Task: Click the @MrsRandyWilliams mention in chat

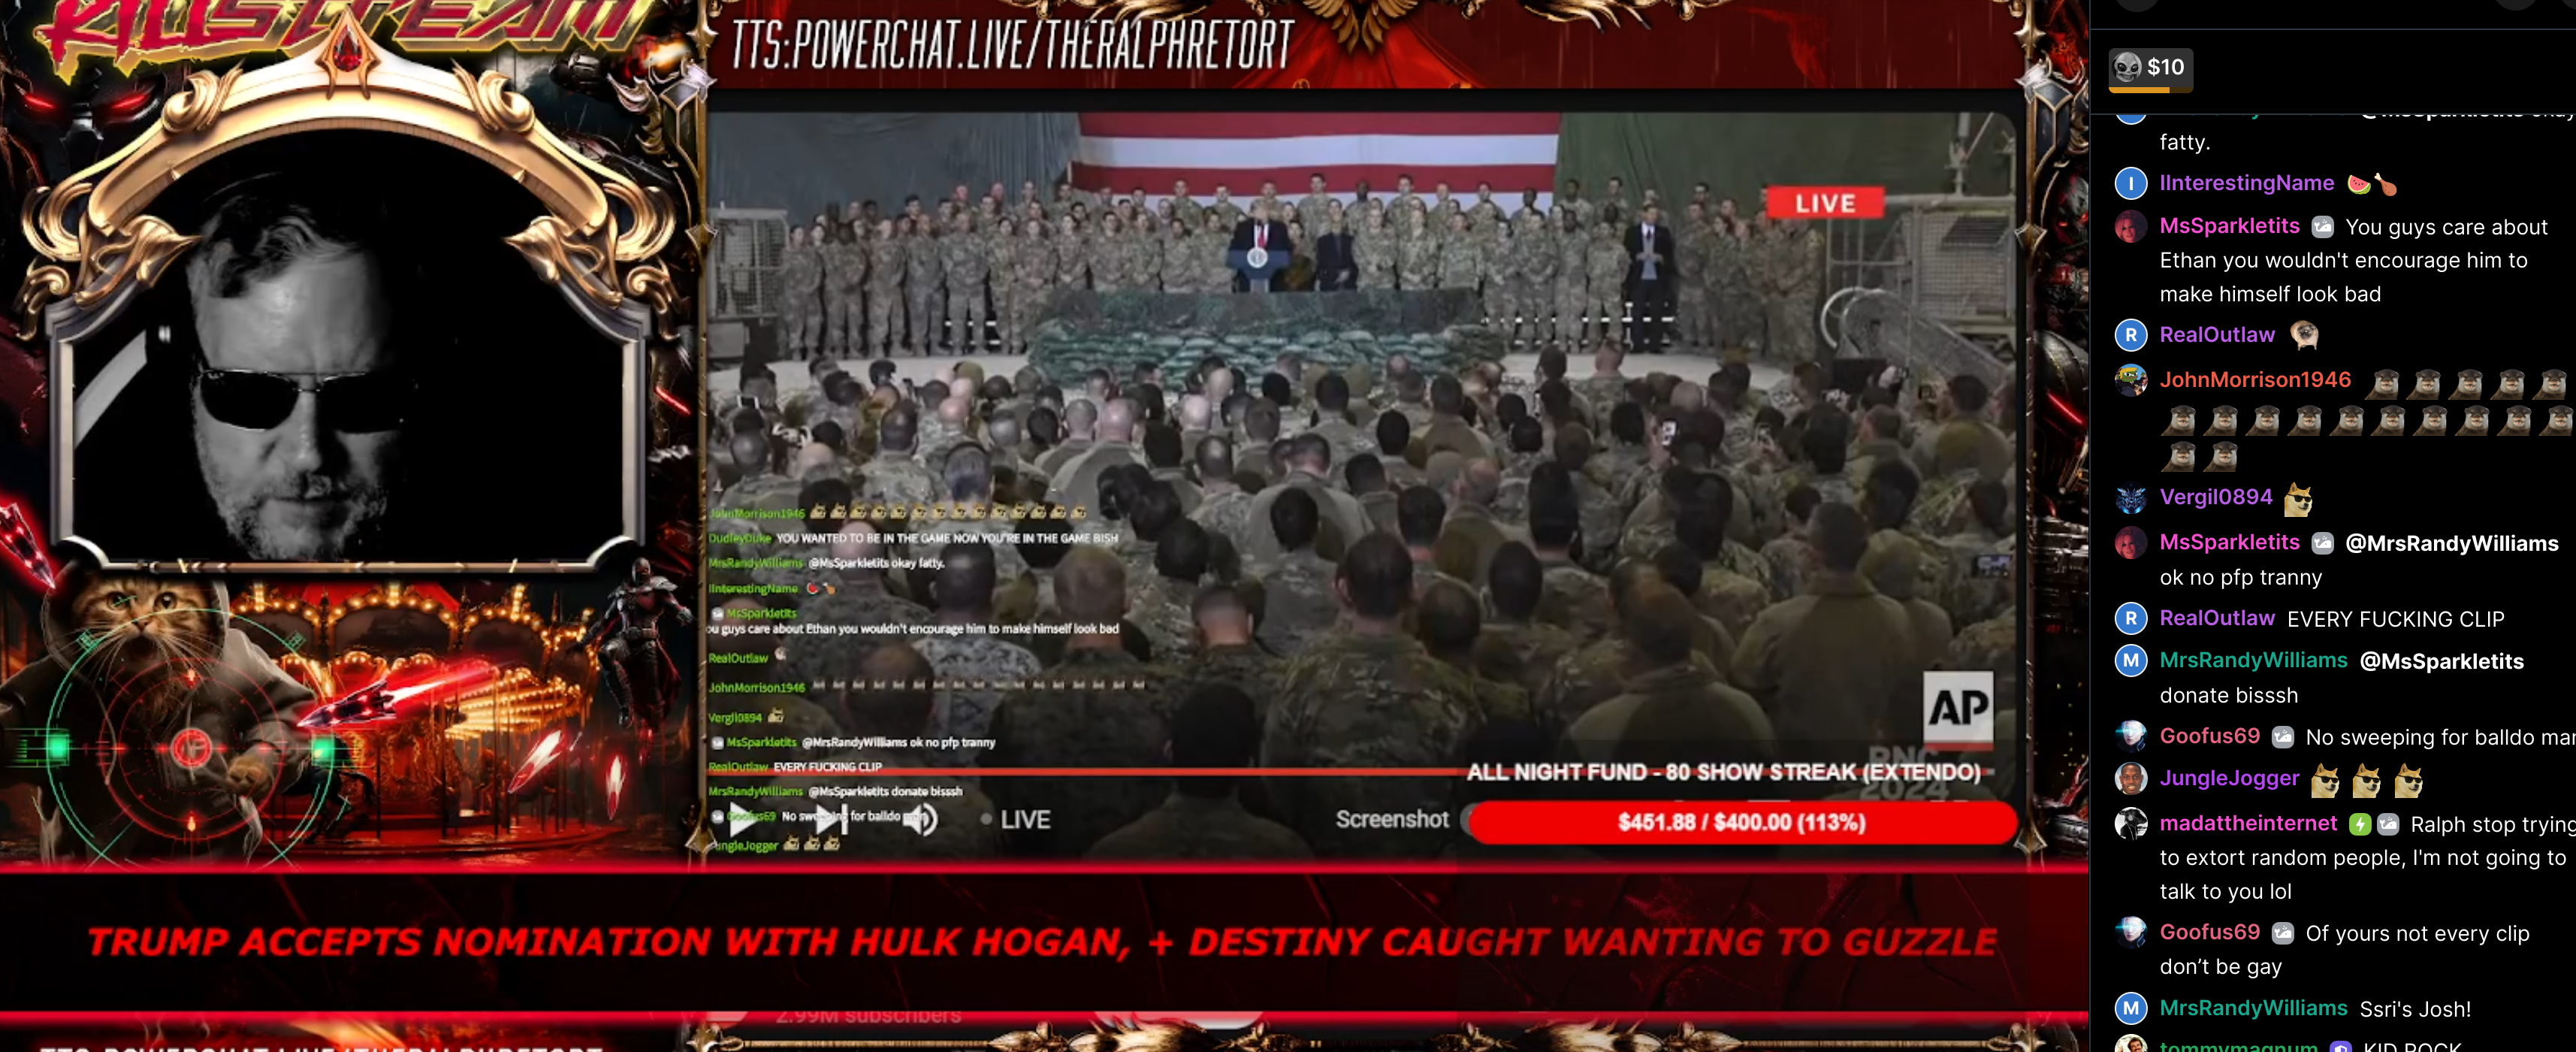Action: click(x=2451, y=544)
